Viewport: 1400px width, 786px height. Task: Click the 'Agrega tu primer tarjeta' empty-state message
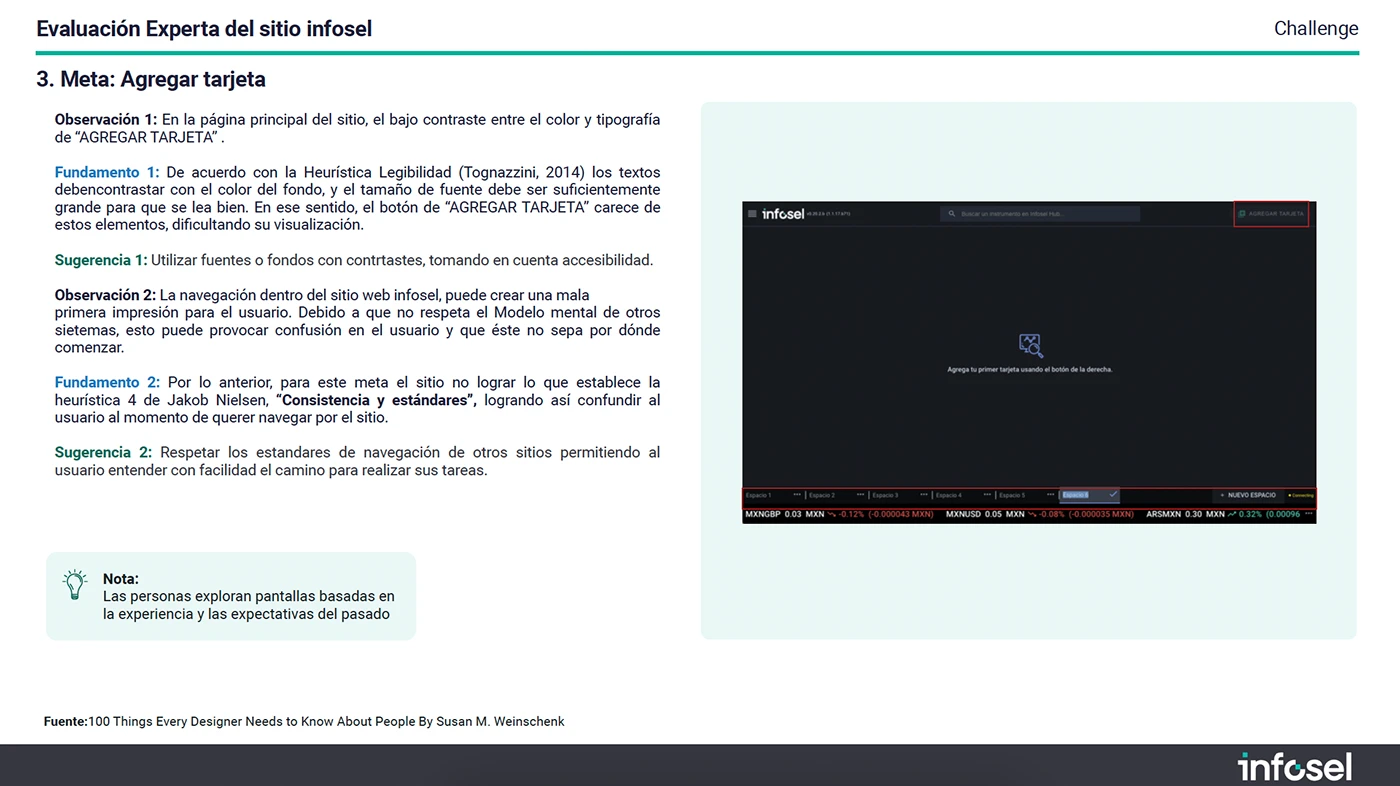click(x=1030, y=370)
